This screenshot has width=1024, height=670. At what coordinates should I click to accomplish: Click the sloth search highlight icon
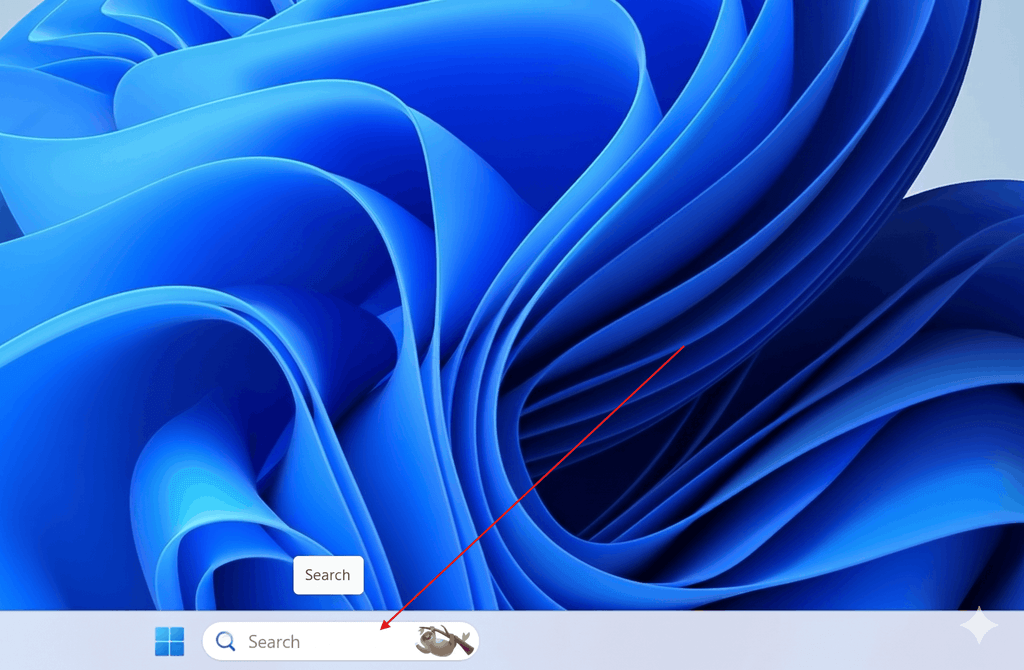(x=443, y=640)
